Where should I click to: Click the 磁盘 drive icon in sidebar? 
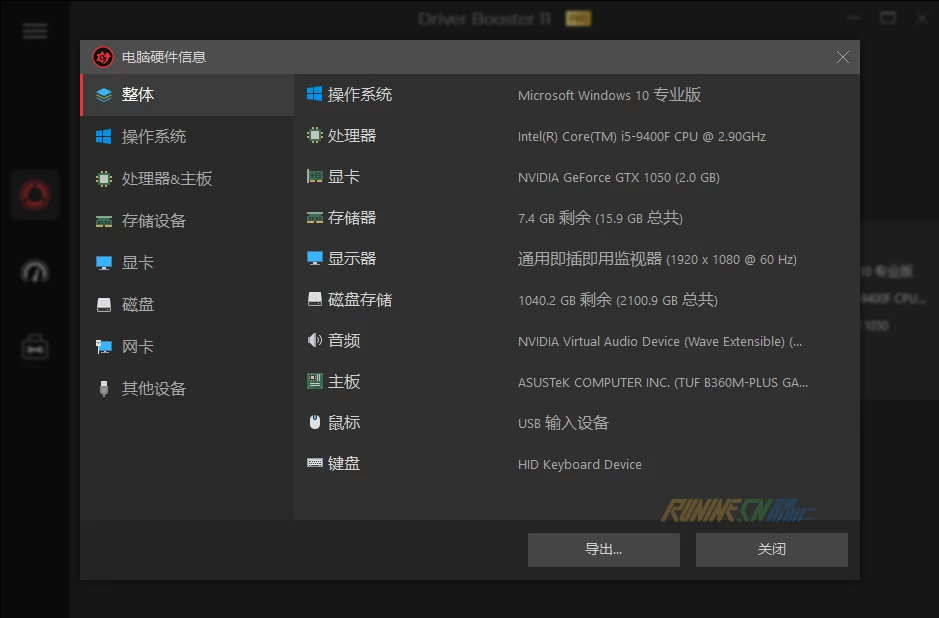tap(103, 305)
